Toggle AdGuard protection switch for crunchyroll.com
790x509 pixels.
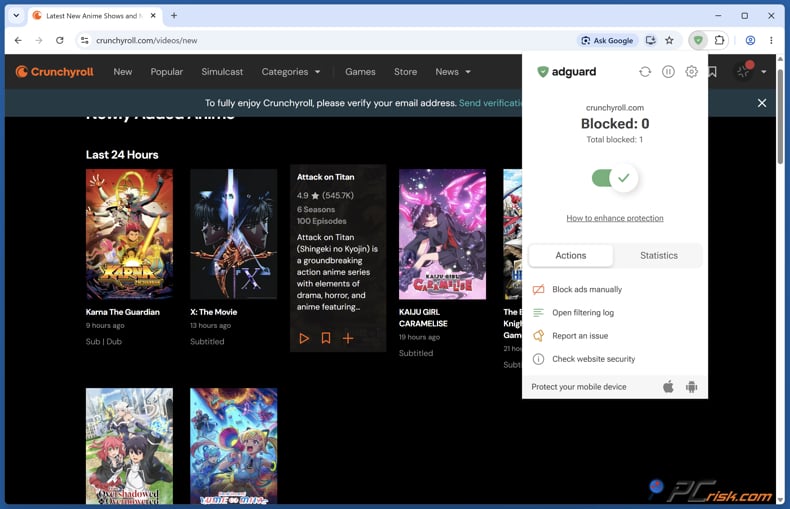tap(615, 178)
